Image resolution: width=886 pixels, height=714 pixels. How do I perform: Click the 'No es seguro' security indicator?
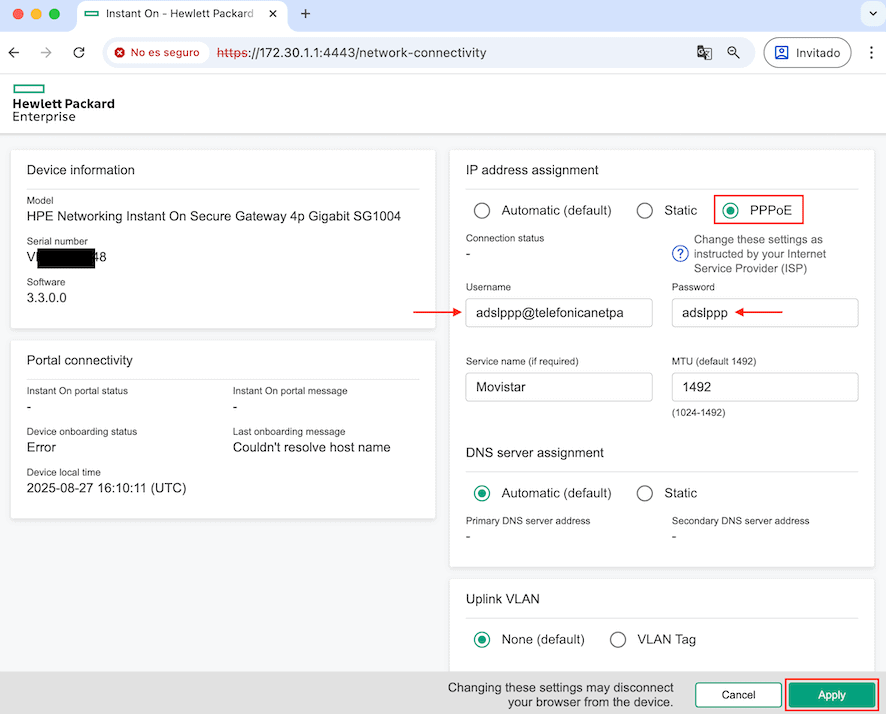tap(156, 53)
